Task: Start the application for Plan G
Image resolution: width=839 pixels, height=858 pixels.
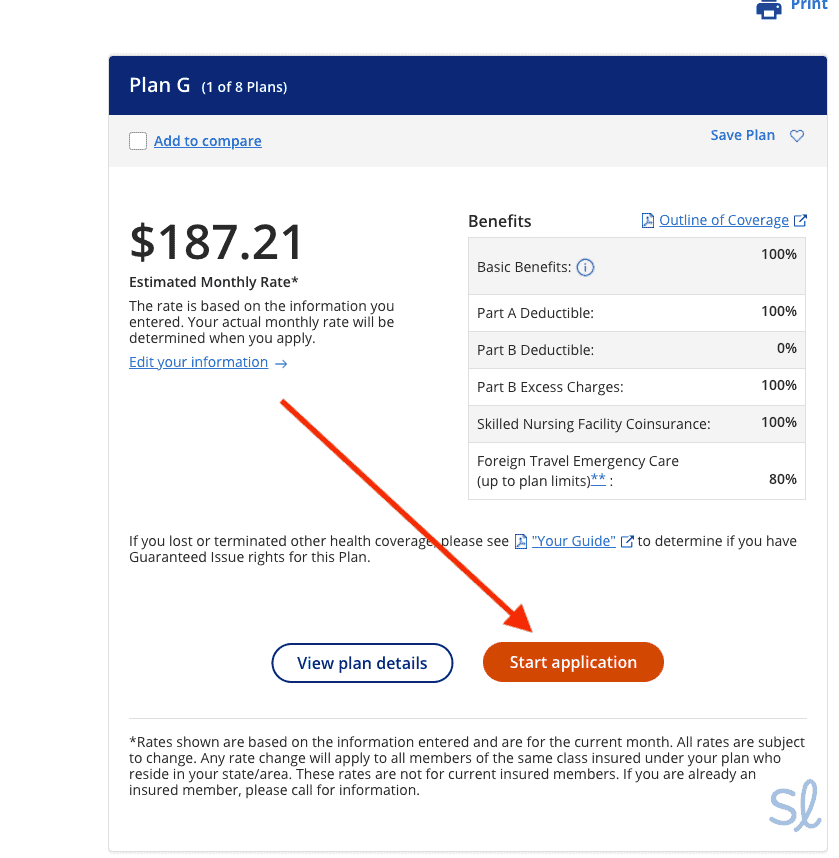Action: (573, 662)
